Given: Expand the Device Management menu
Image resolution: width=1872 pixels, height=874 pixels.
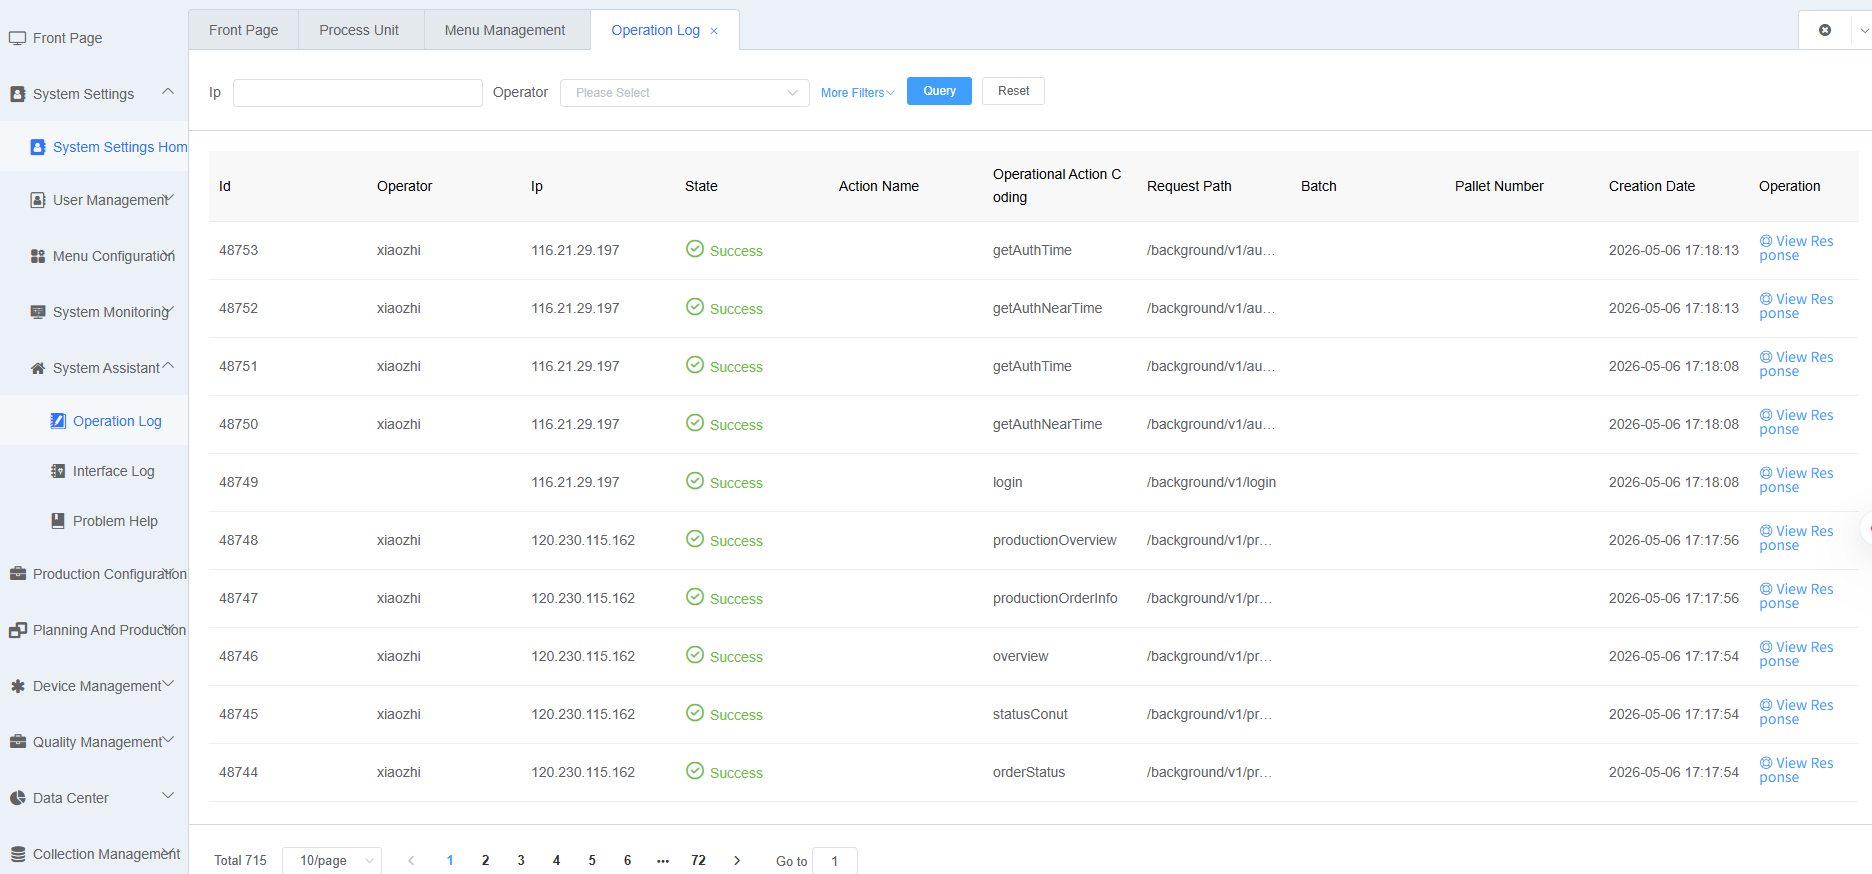Looking at the screenshot, I should [168, 684].
